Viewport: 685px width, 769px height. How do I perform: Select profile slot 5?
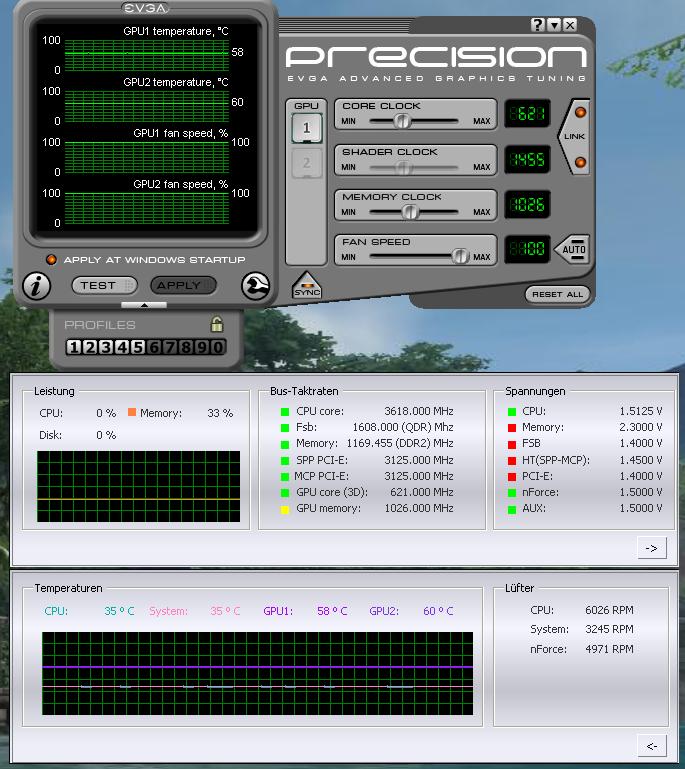pos(138,347)
